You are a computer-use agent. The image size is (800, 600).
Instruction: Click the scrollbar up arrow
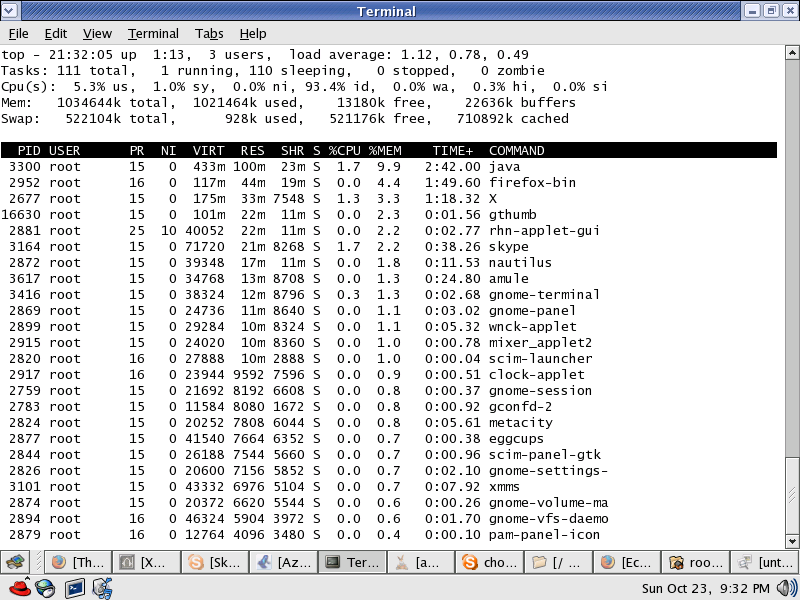792,53
